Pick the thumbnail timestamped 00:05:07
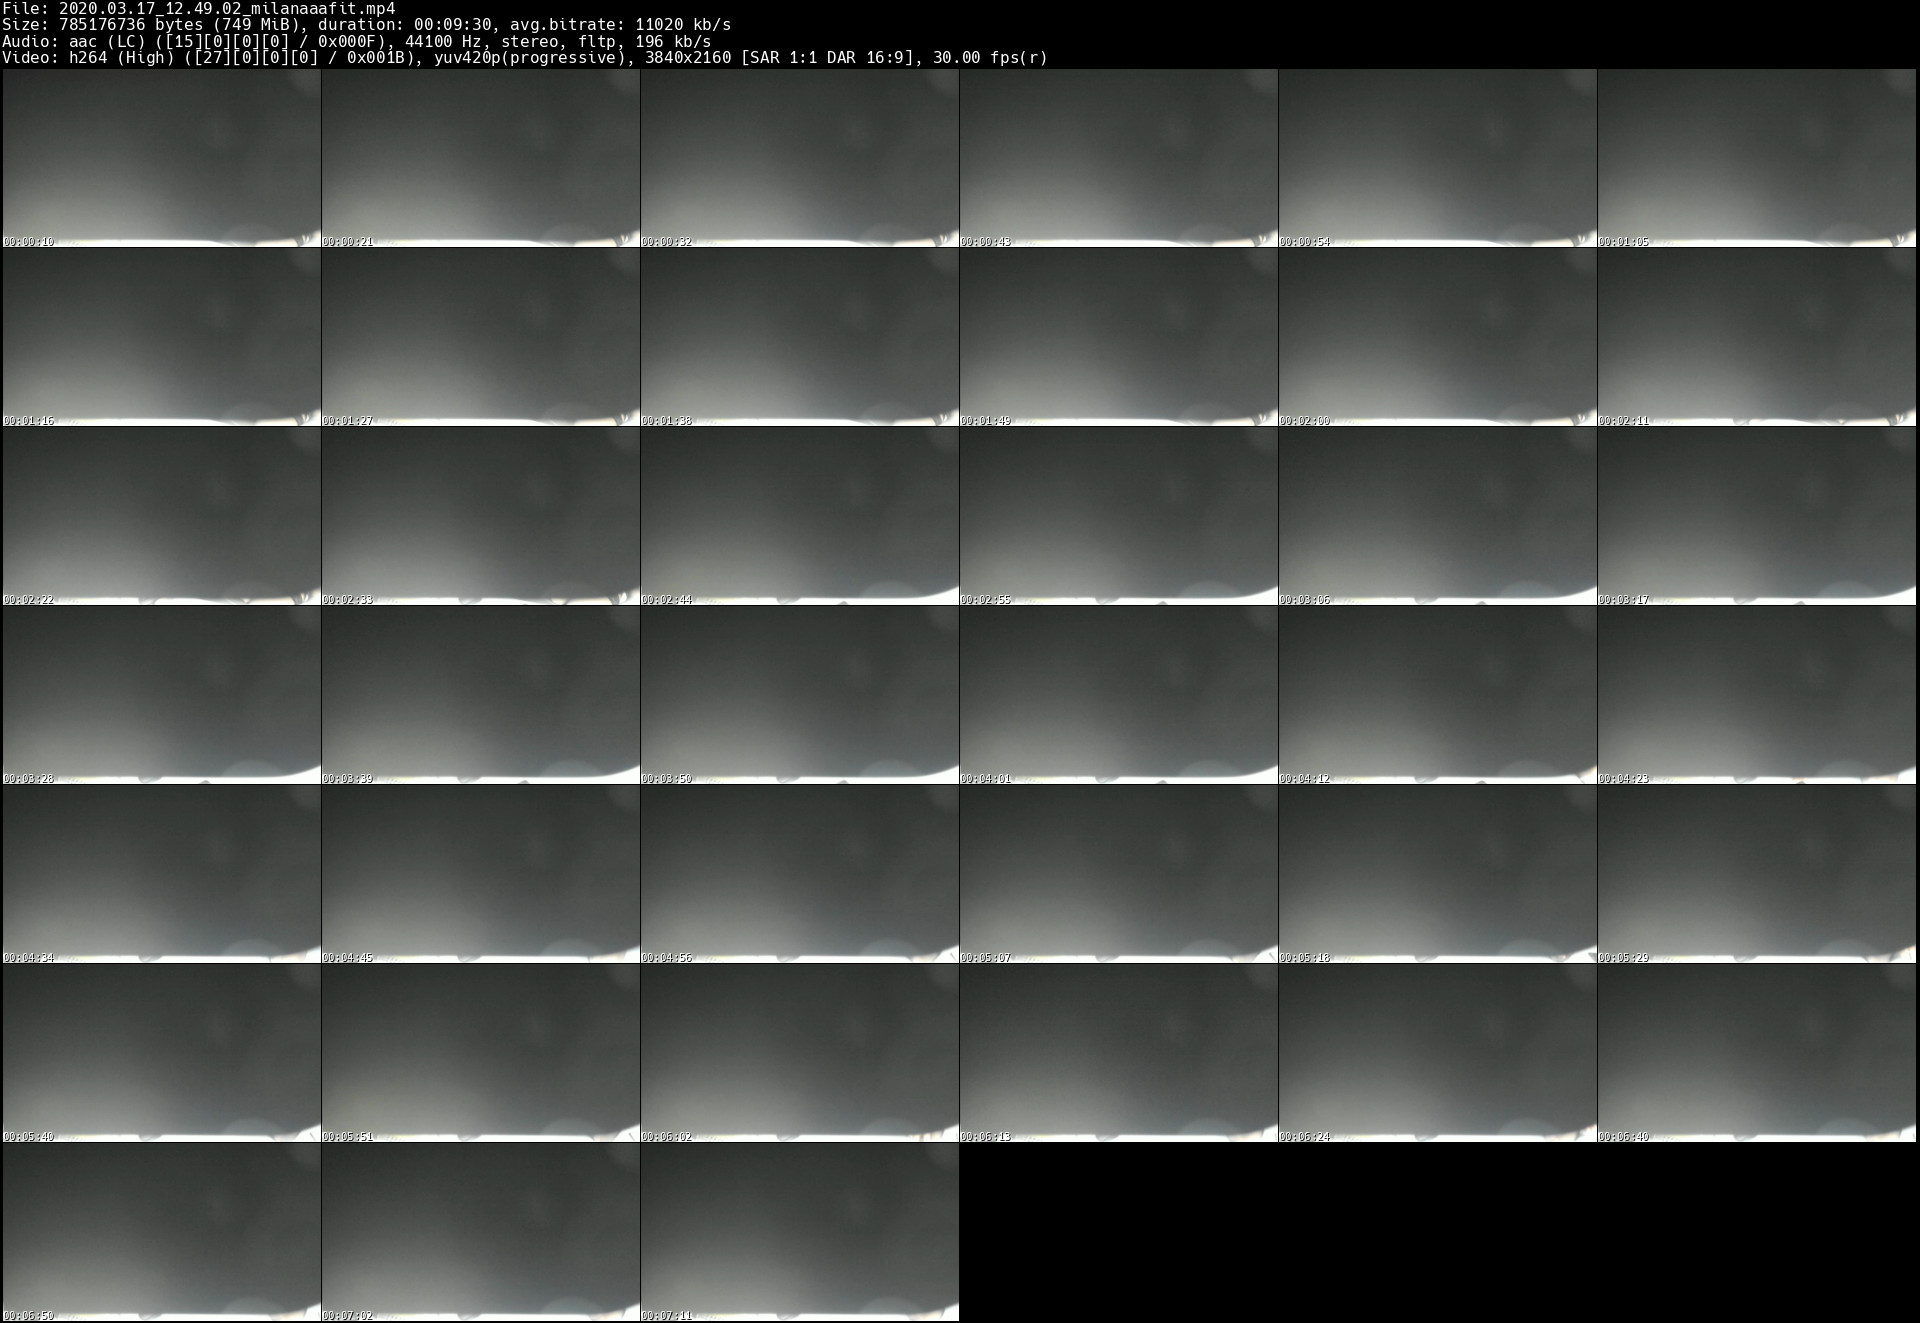The height and width of the screenshot is (1323, 1920). (x=1118, y=874)
